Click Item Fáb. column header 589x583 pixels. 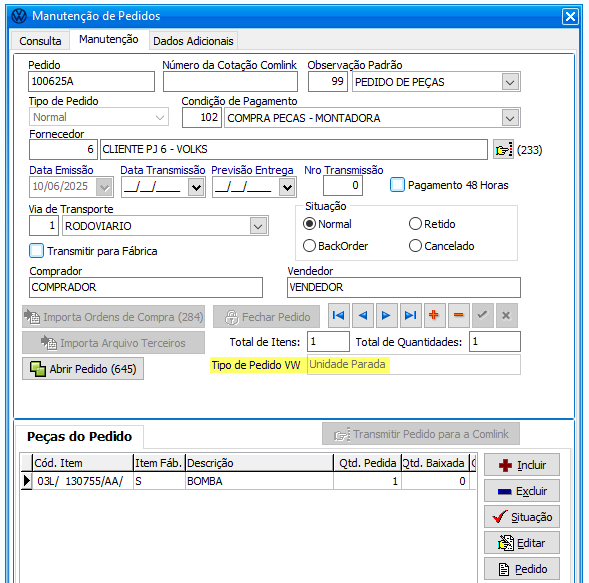click(159, 463)
